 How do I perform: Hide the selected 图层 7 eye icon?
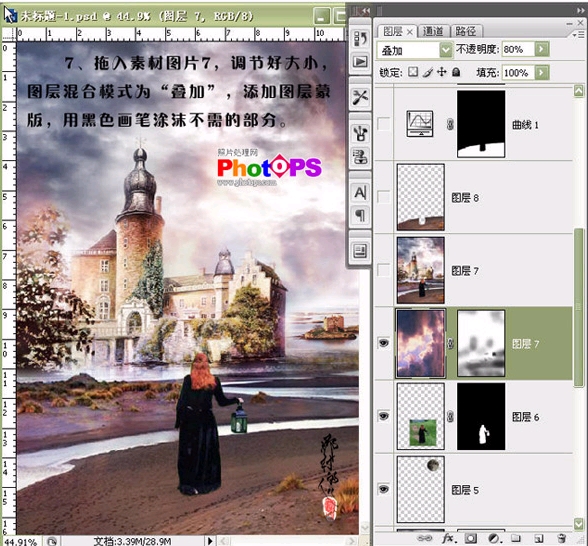coord(383,343)
